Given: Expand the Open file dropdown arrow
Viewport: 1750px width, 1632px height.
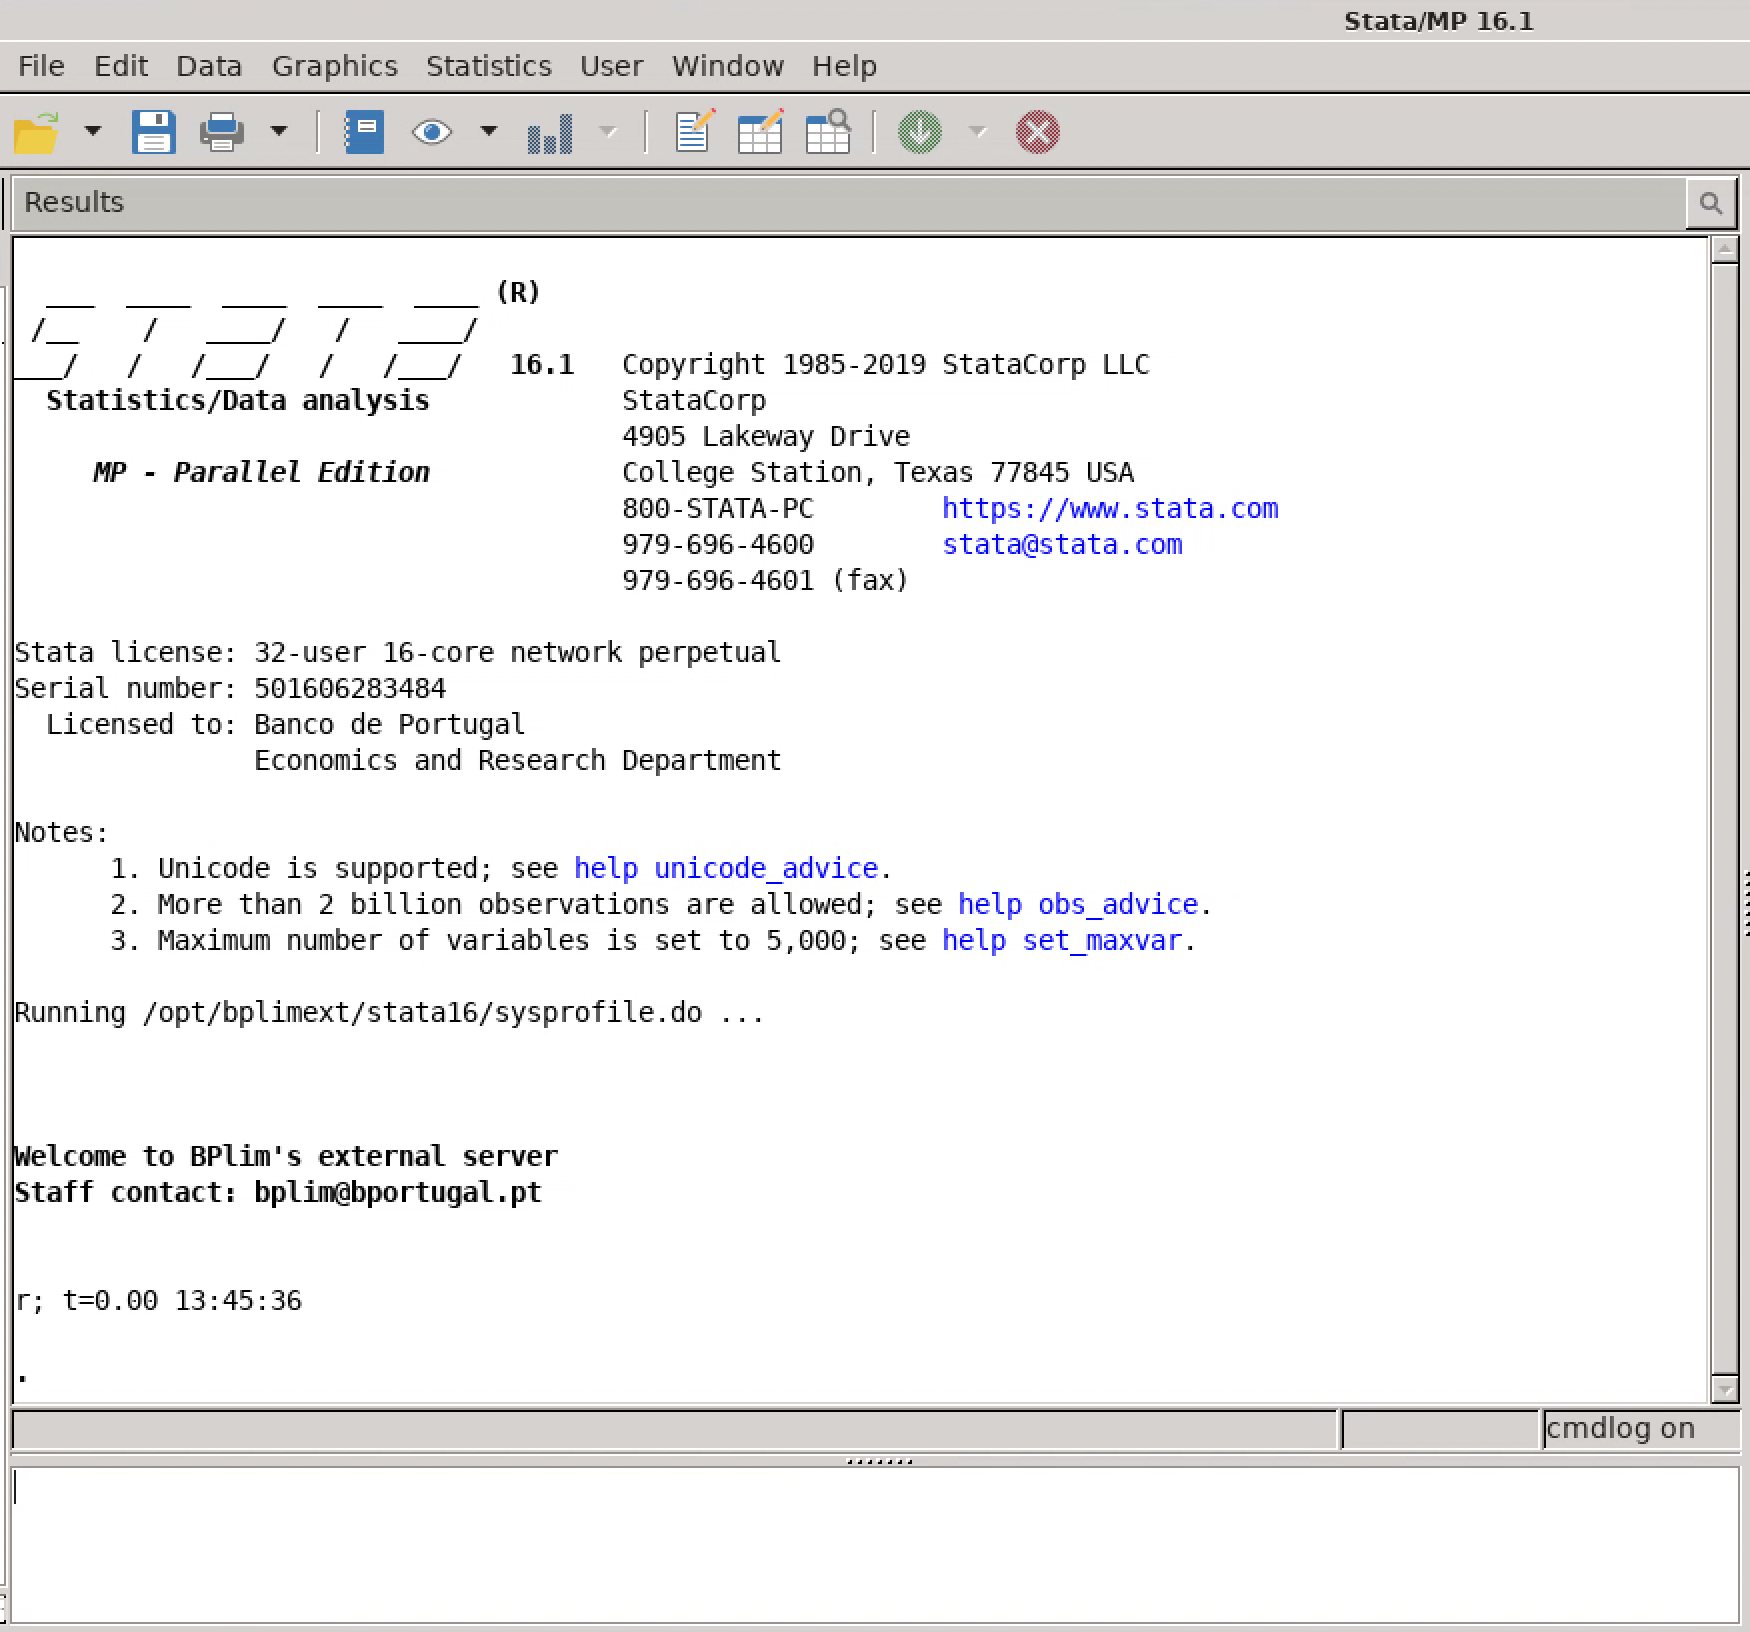Looking at the screenshot, I should click(x=93, y=131).
